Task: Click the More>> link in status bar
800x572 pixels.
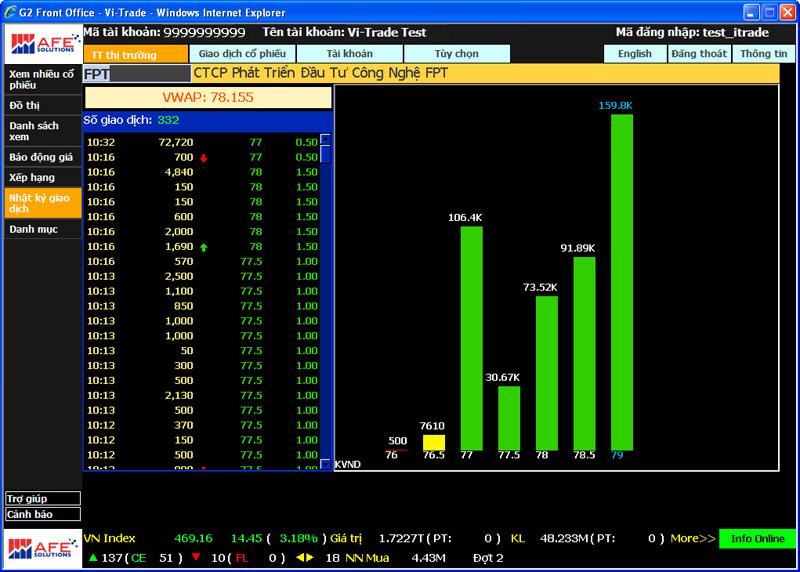Action: 692,538
